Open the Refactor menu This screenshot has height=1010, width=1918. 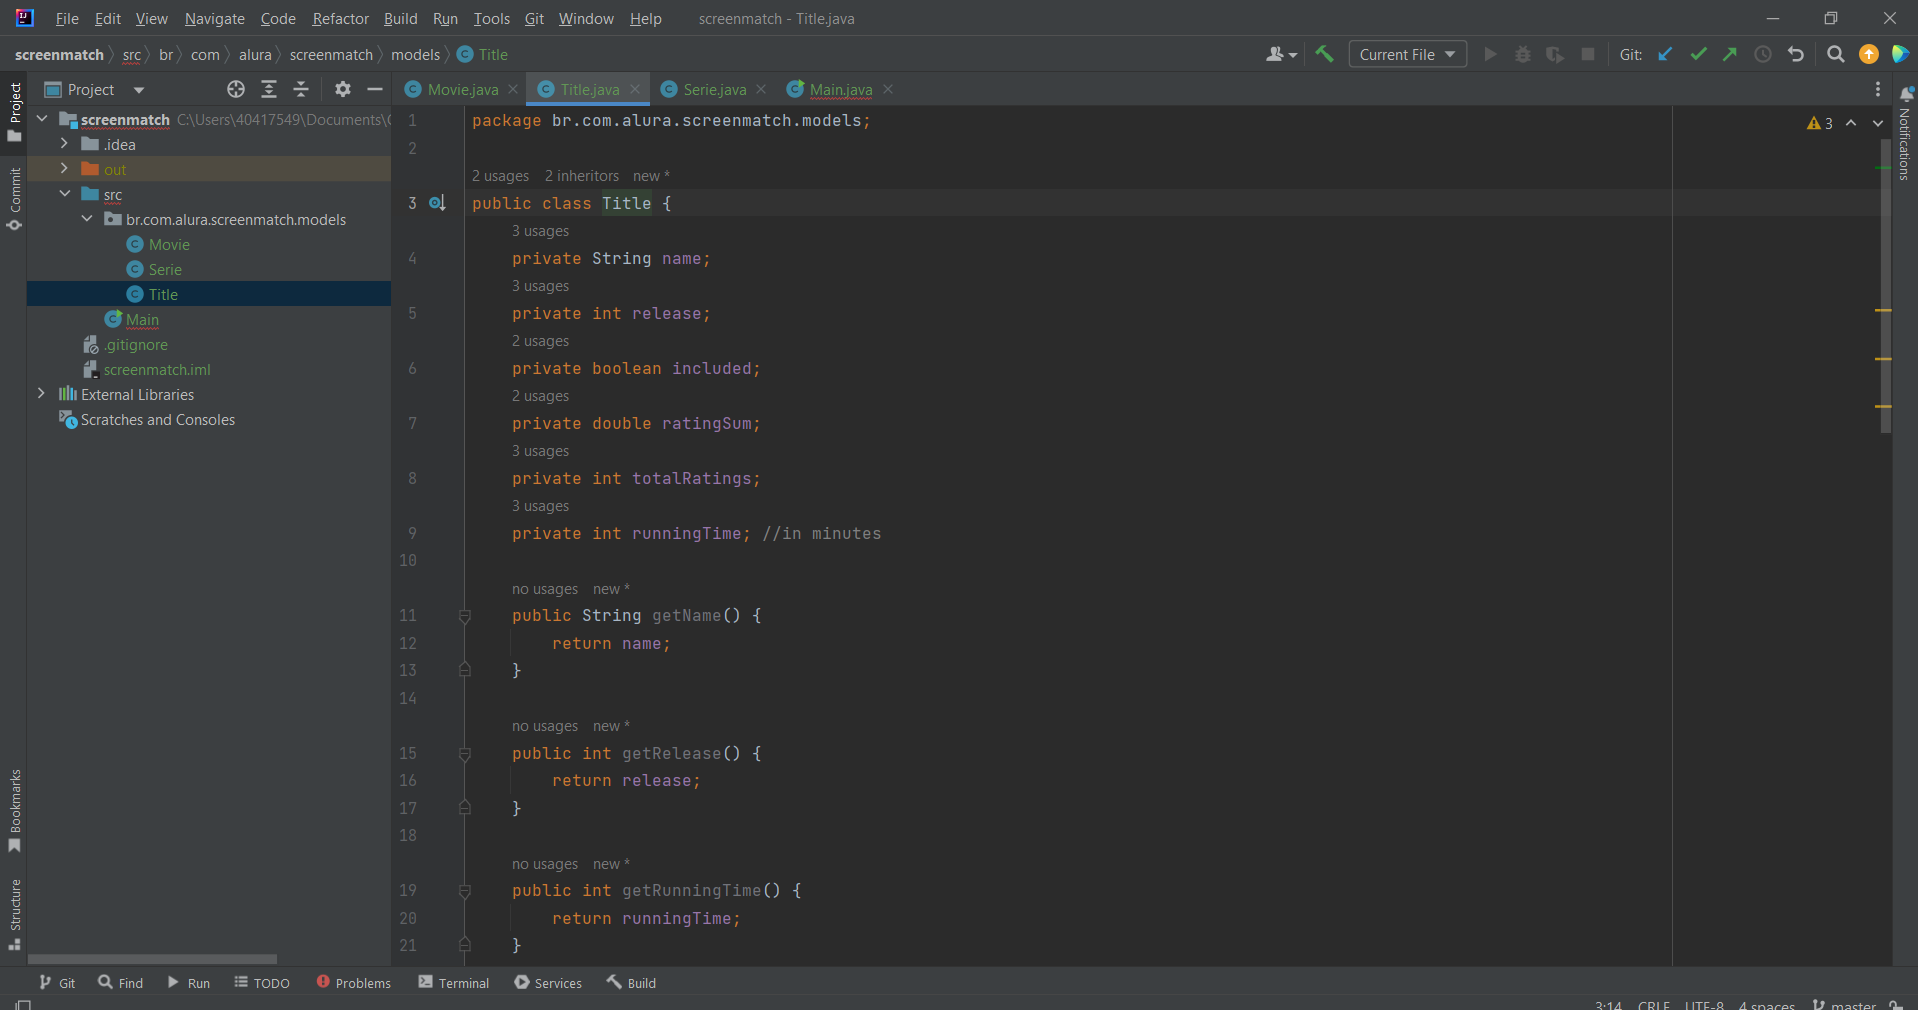340,18
